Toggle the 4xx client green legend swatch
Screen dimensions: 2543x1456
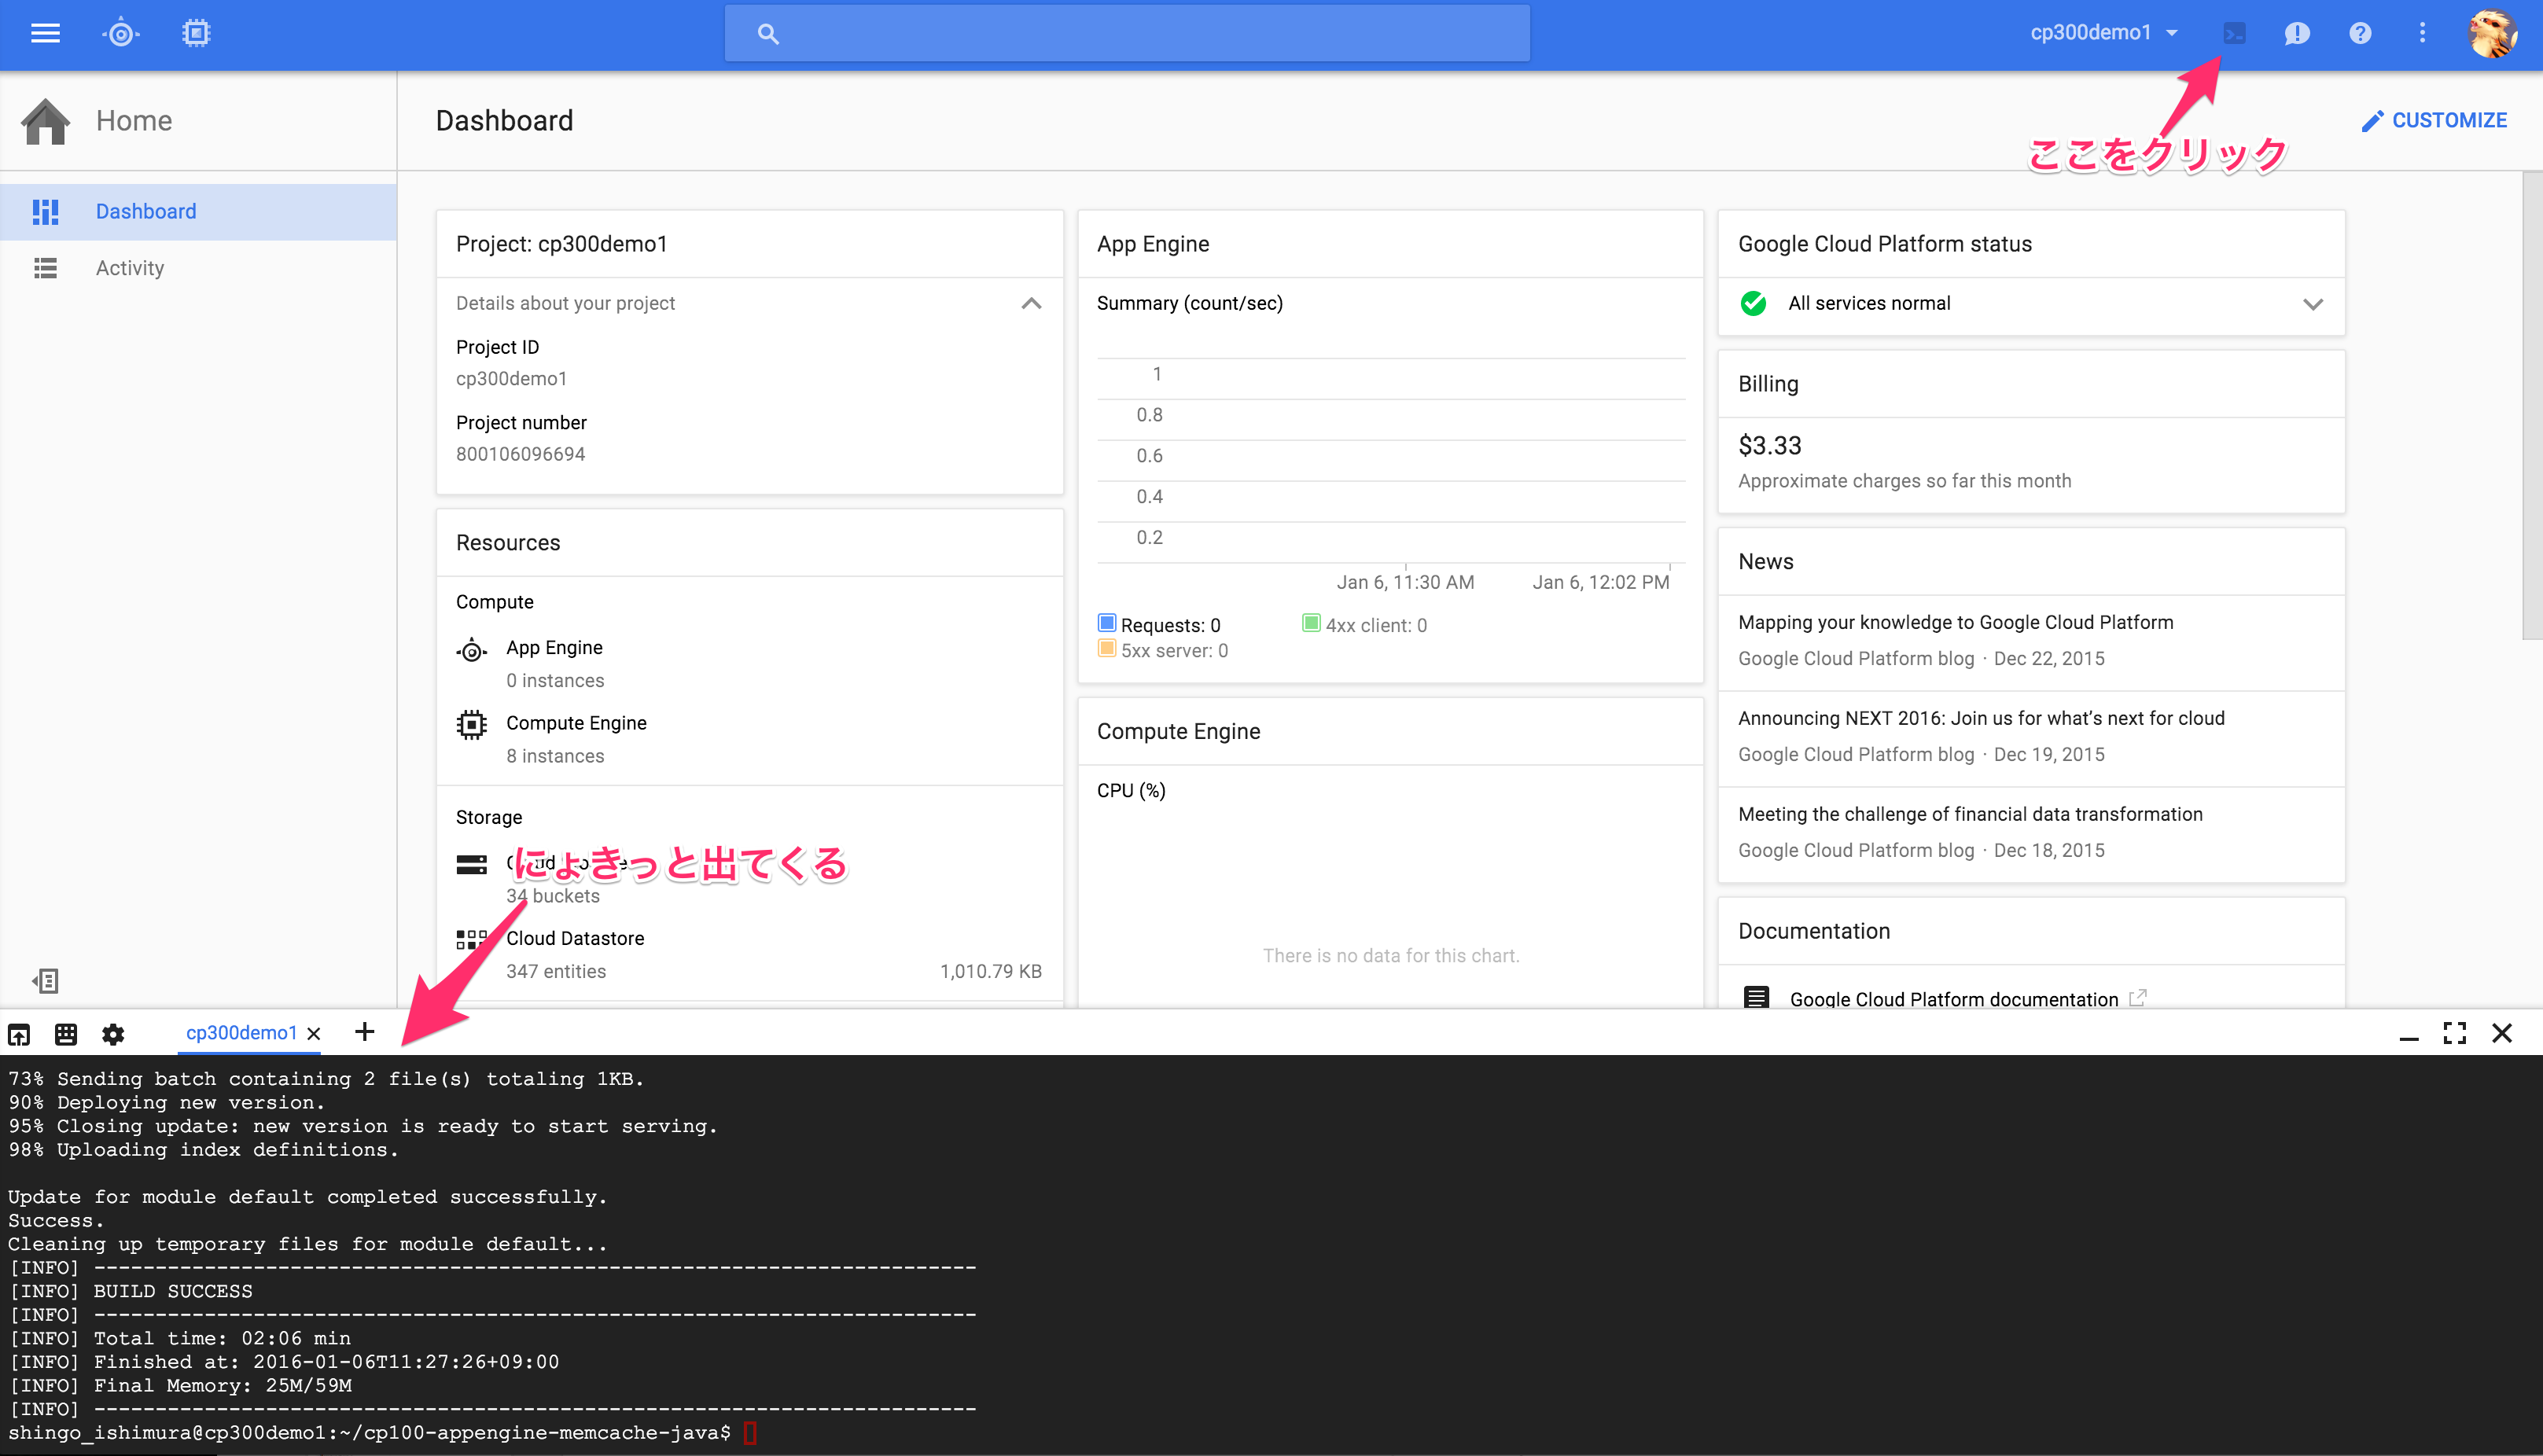coord(1311,623)
